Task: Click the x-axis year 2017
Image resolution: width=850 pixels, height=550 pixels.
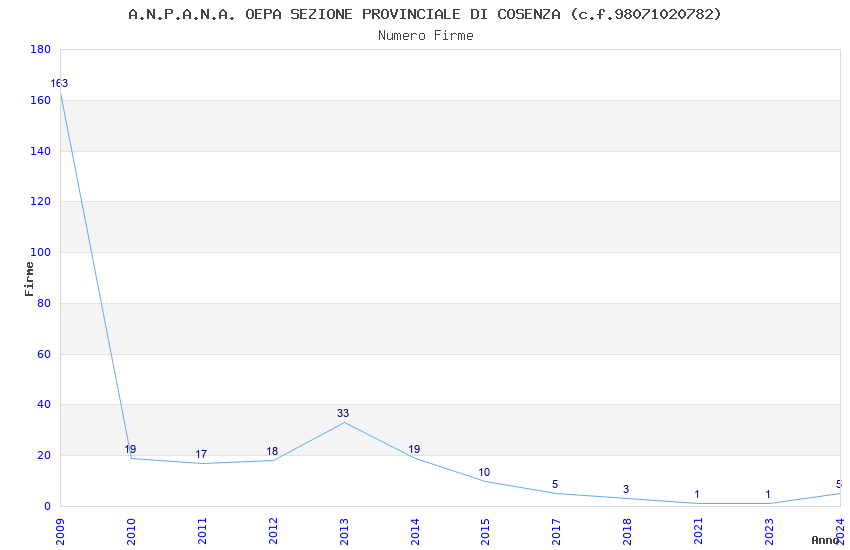Action: (557, 532)
